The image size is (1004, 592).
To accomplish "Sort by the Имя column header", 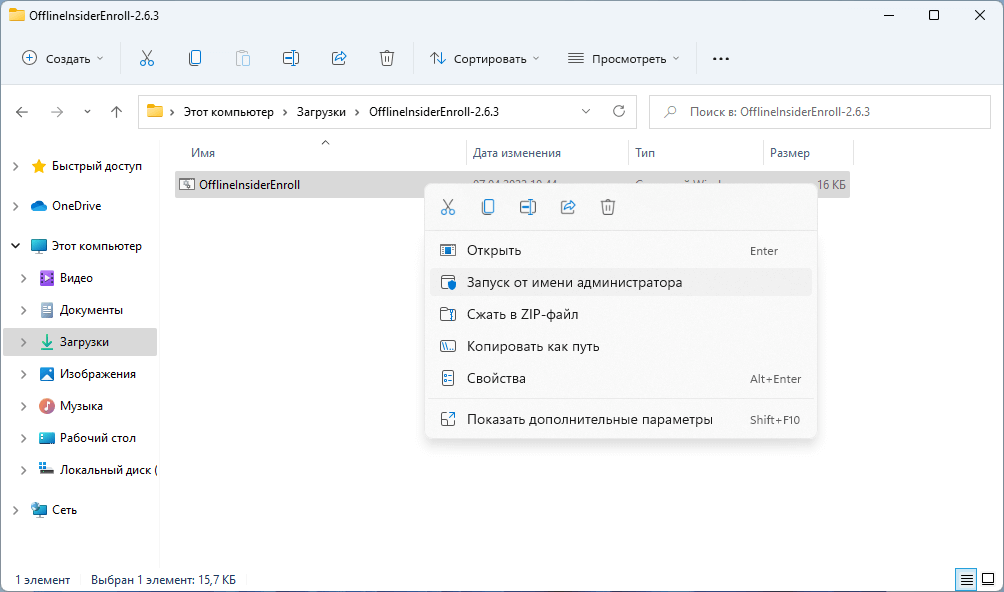I will tap(202, 152).
